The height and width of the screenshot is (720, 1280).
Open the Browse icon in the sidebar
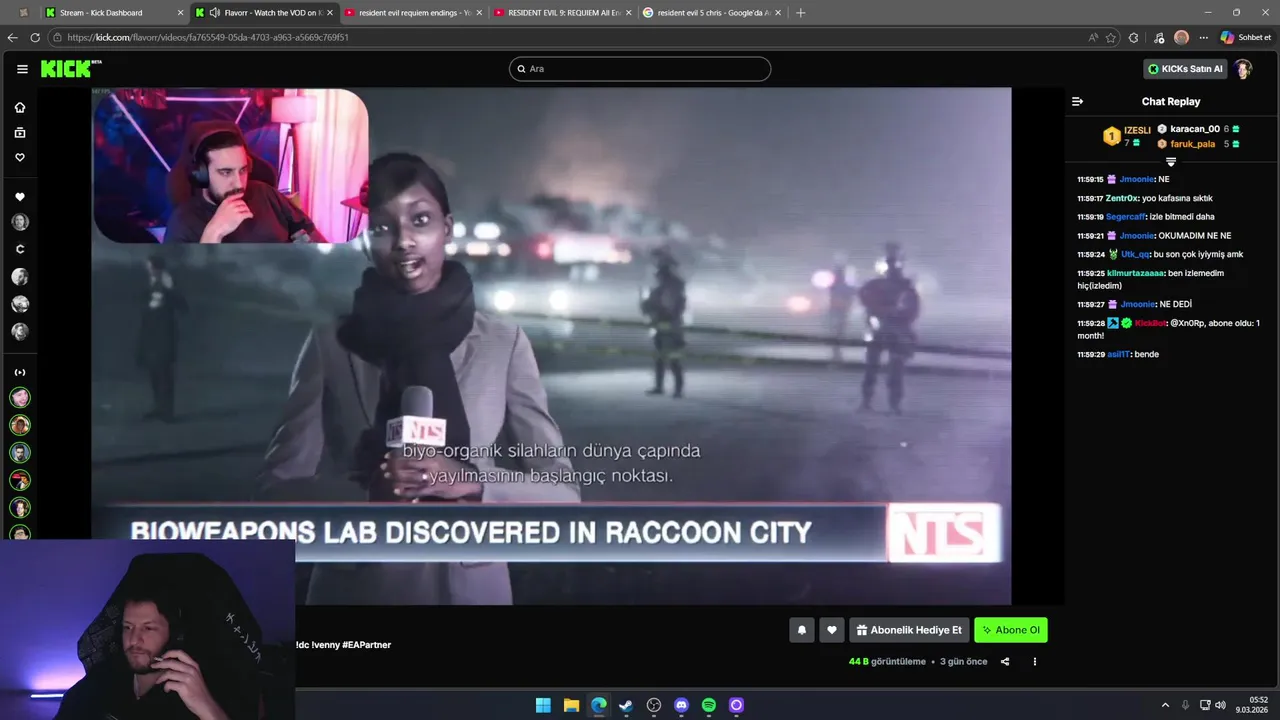pos(20,132)
